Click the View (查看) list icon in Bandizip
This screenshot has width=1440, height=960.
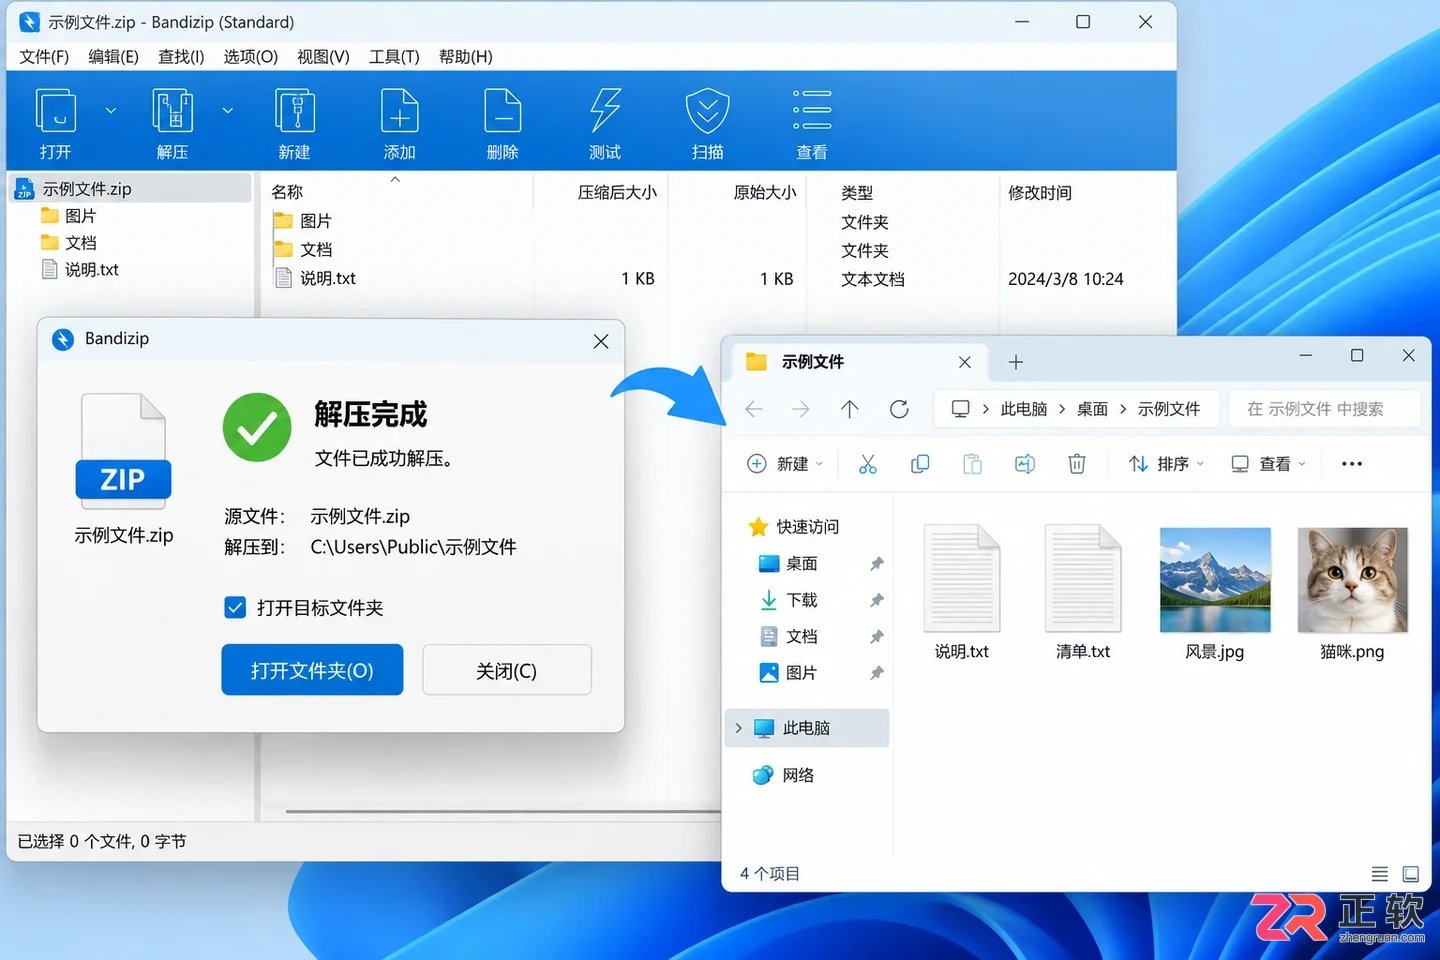click(x=812, y=111)
